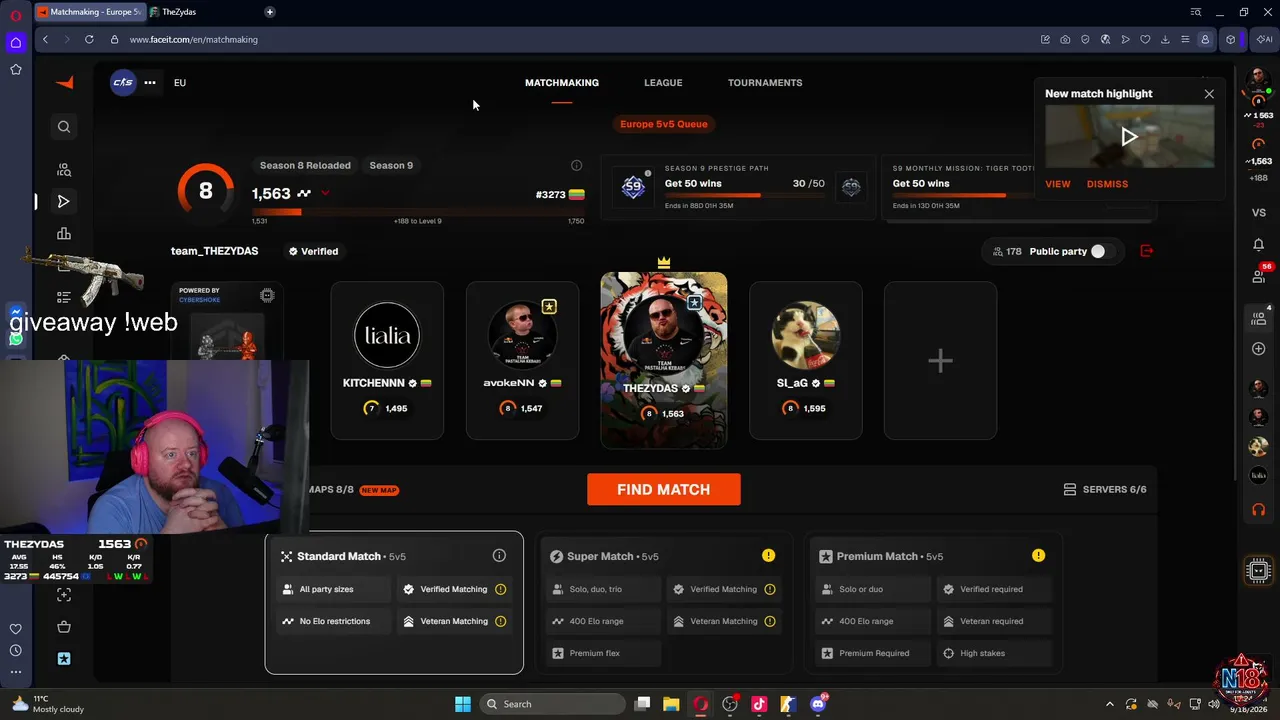Close the New match highlight popup

[x=1209, y=95]
